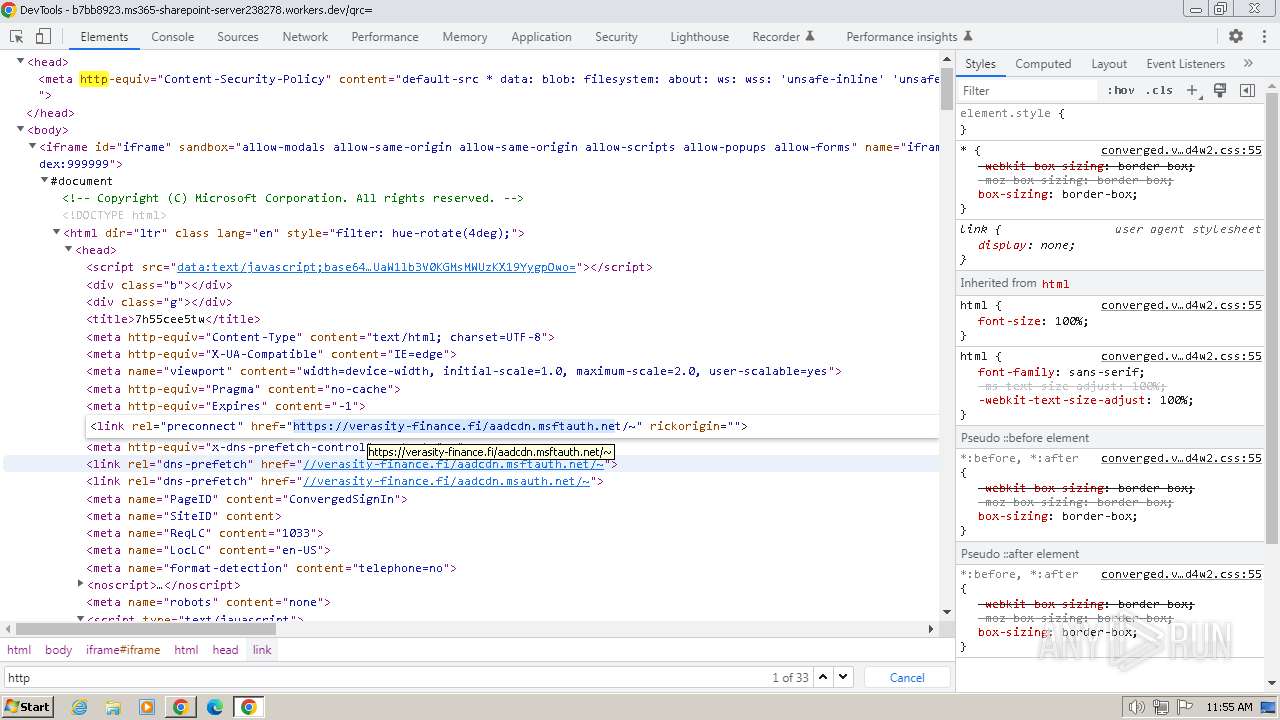Screen dimensions: 1280x720
Task: Open the dns-prefetch aadcdn.msftauth.net link
Action: pyautogui.click(x=453, y=464)
